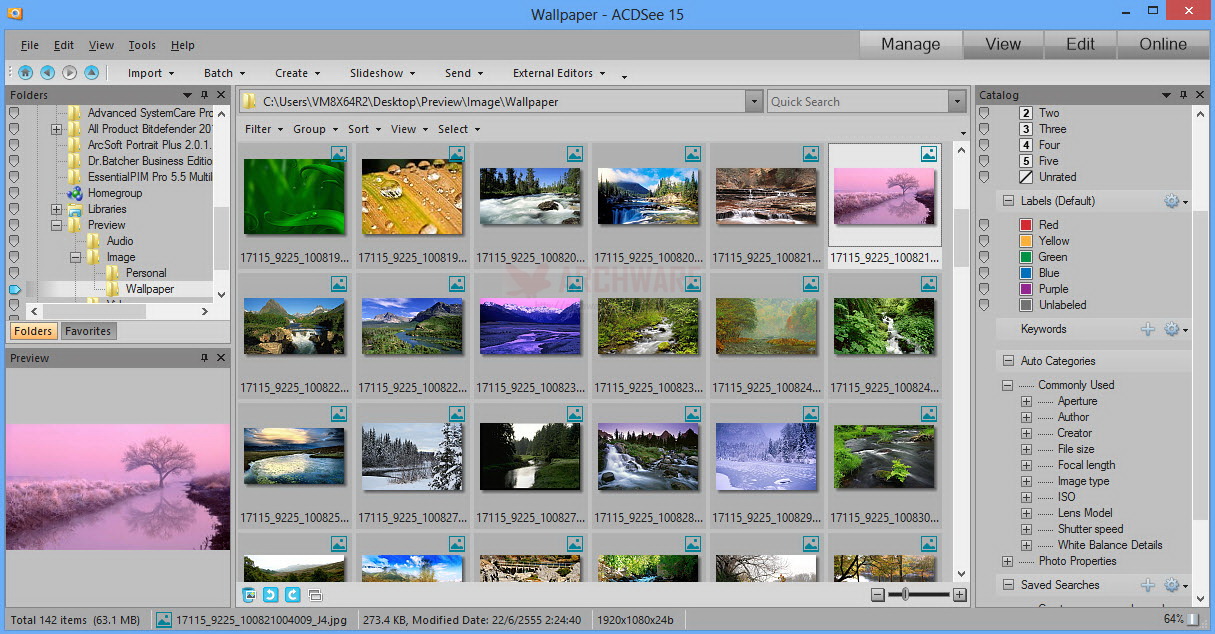
Task: Click the Quick Search field
Action: (857, 101)
